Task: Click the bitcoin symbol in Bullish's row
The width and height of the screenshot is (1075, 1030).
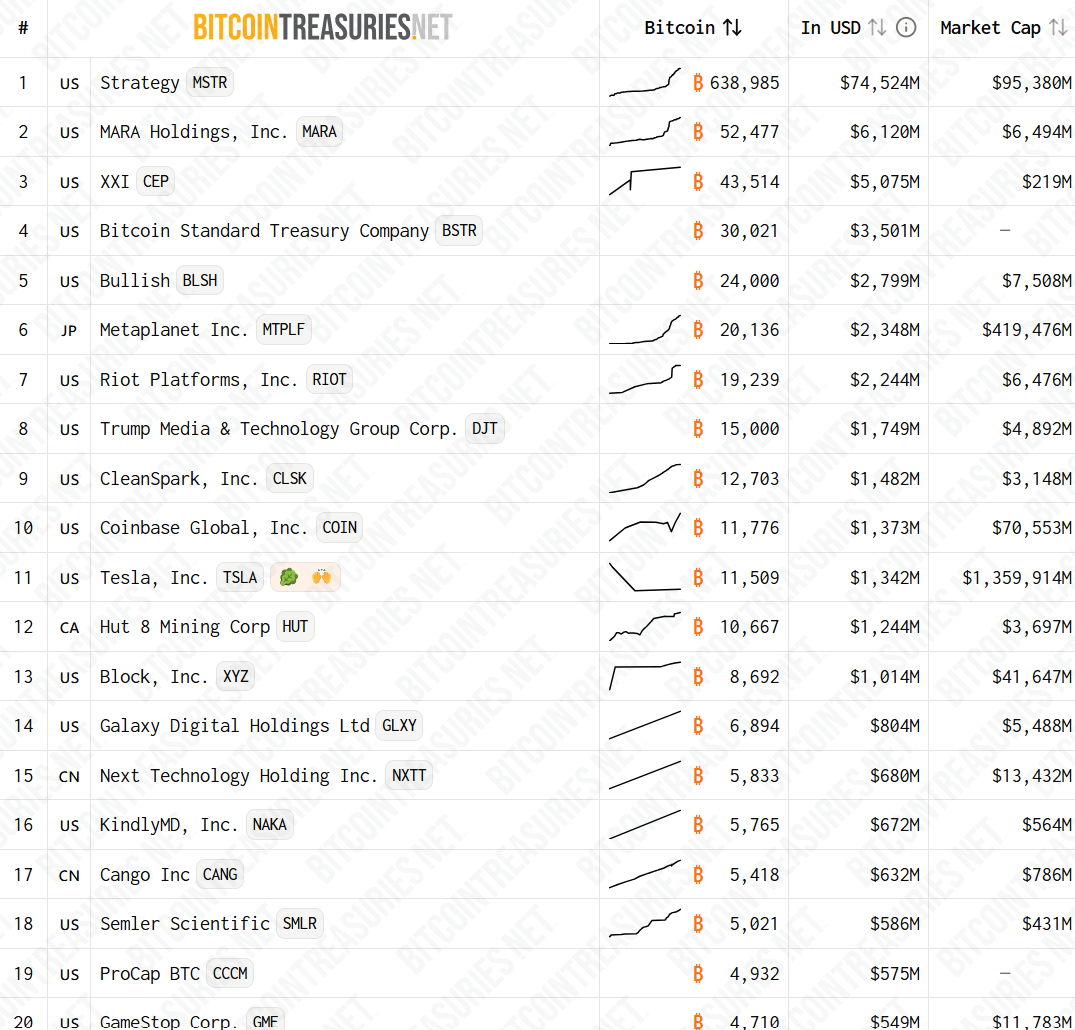Action: coord(698,280)
